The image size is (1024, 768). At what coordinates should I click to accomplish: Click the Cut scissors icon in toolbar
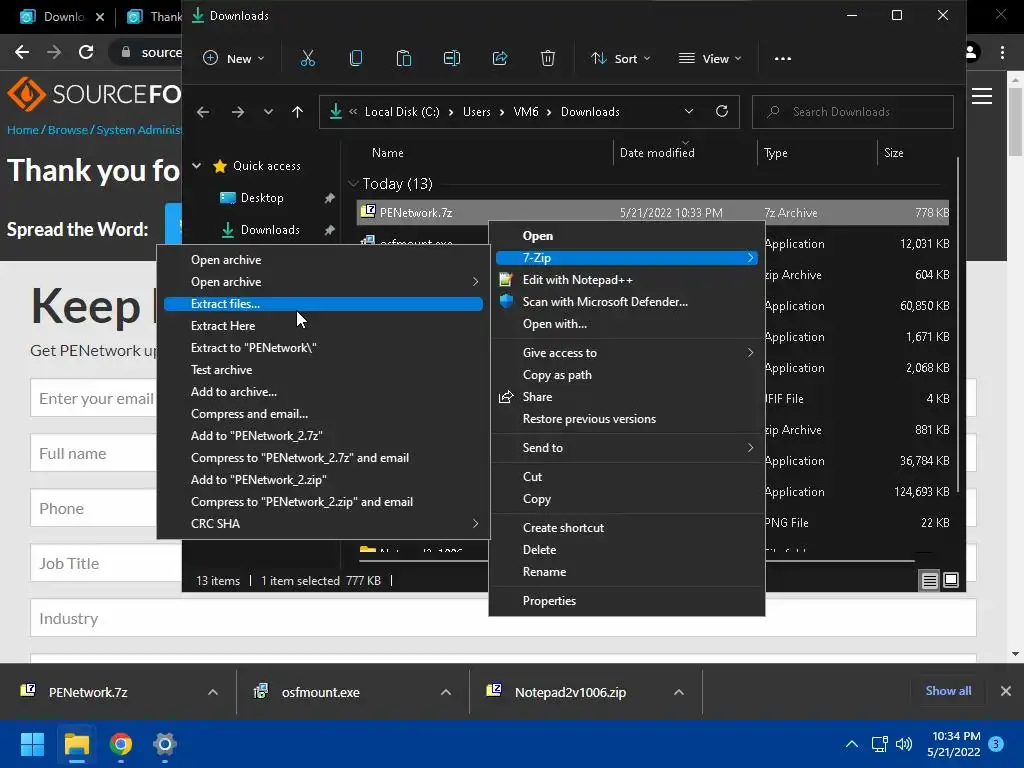308,58
